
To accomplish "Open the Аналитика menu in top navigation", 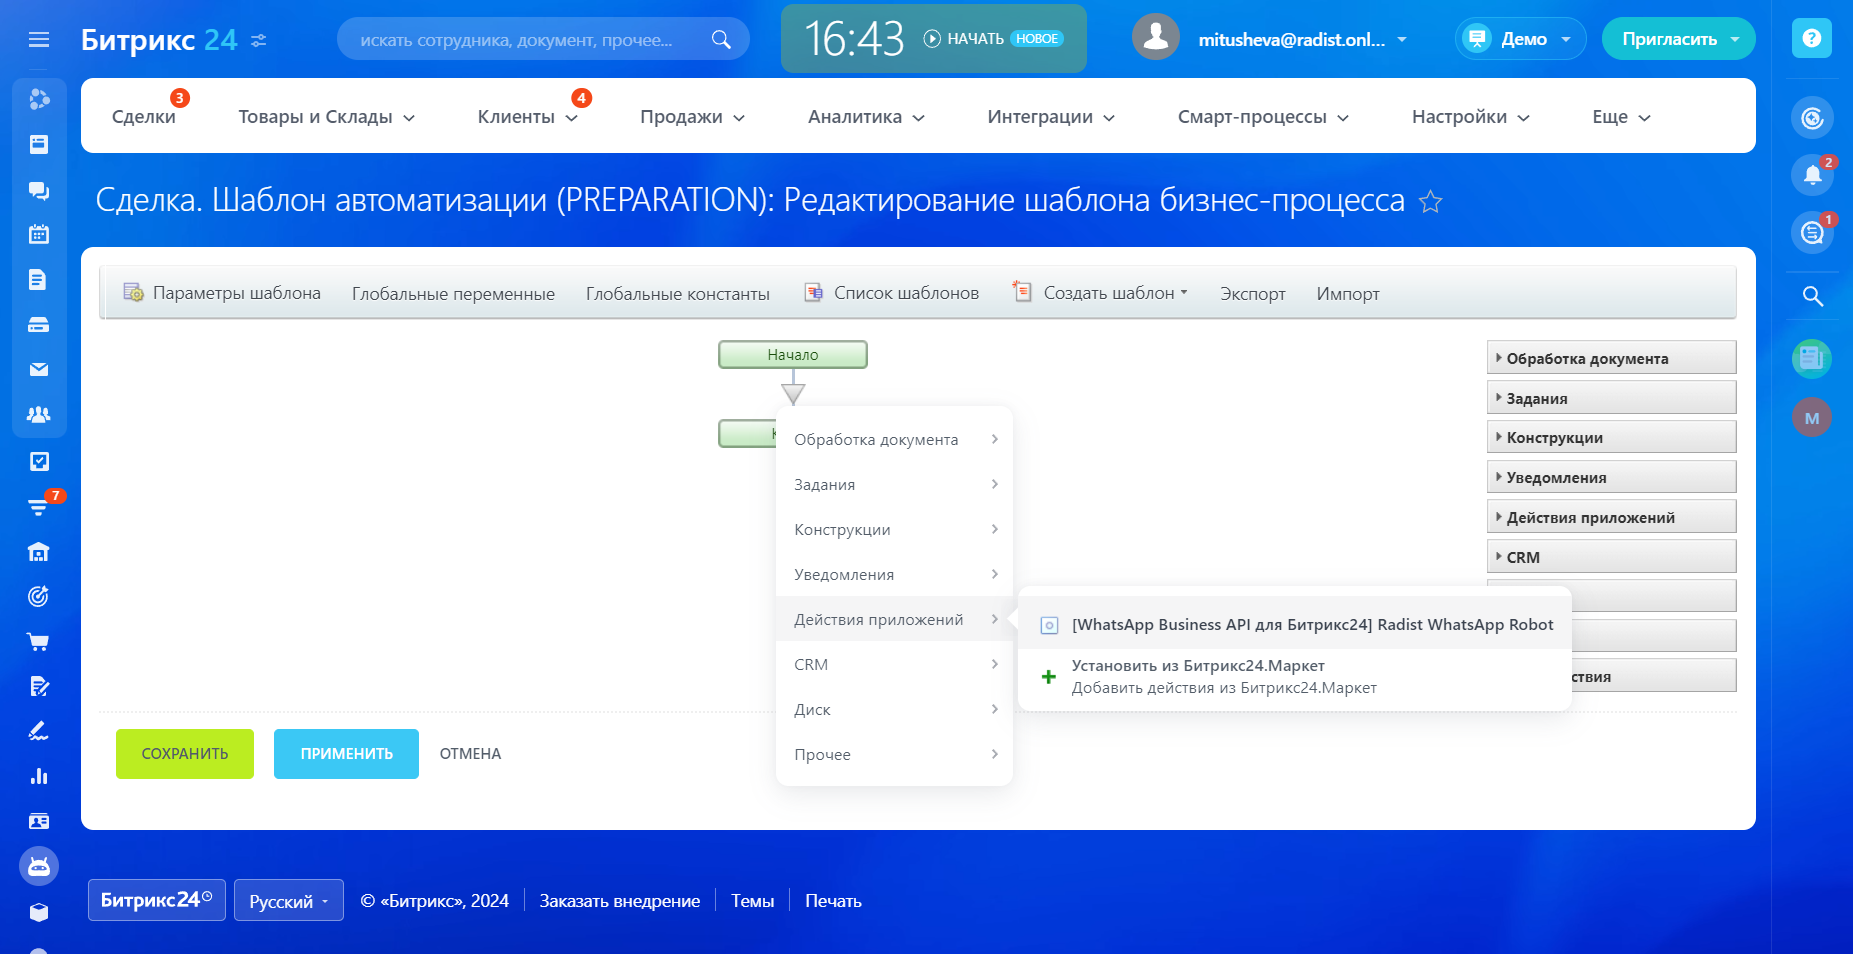I will pyautogui.click(x=865, y=117).
